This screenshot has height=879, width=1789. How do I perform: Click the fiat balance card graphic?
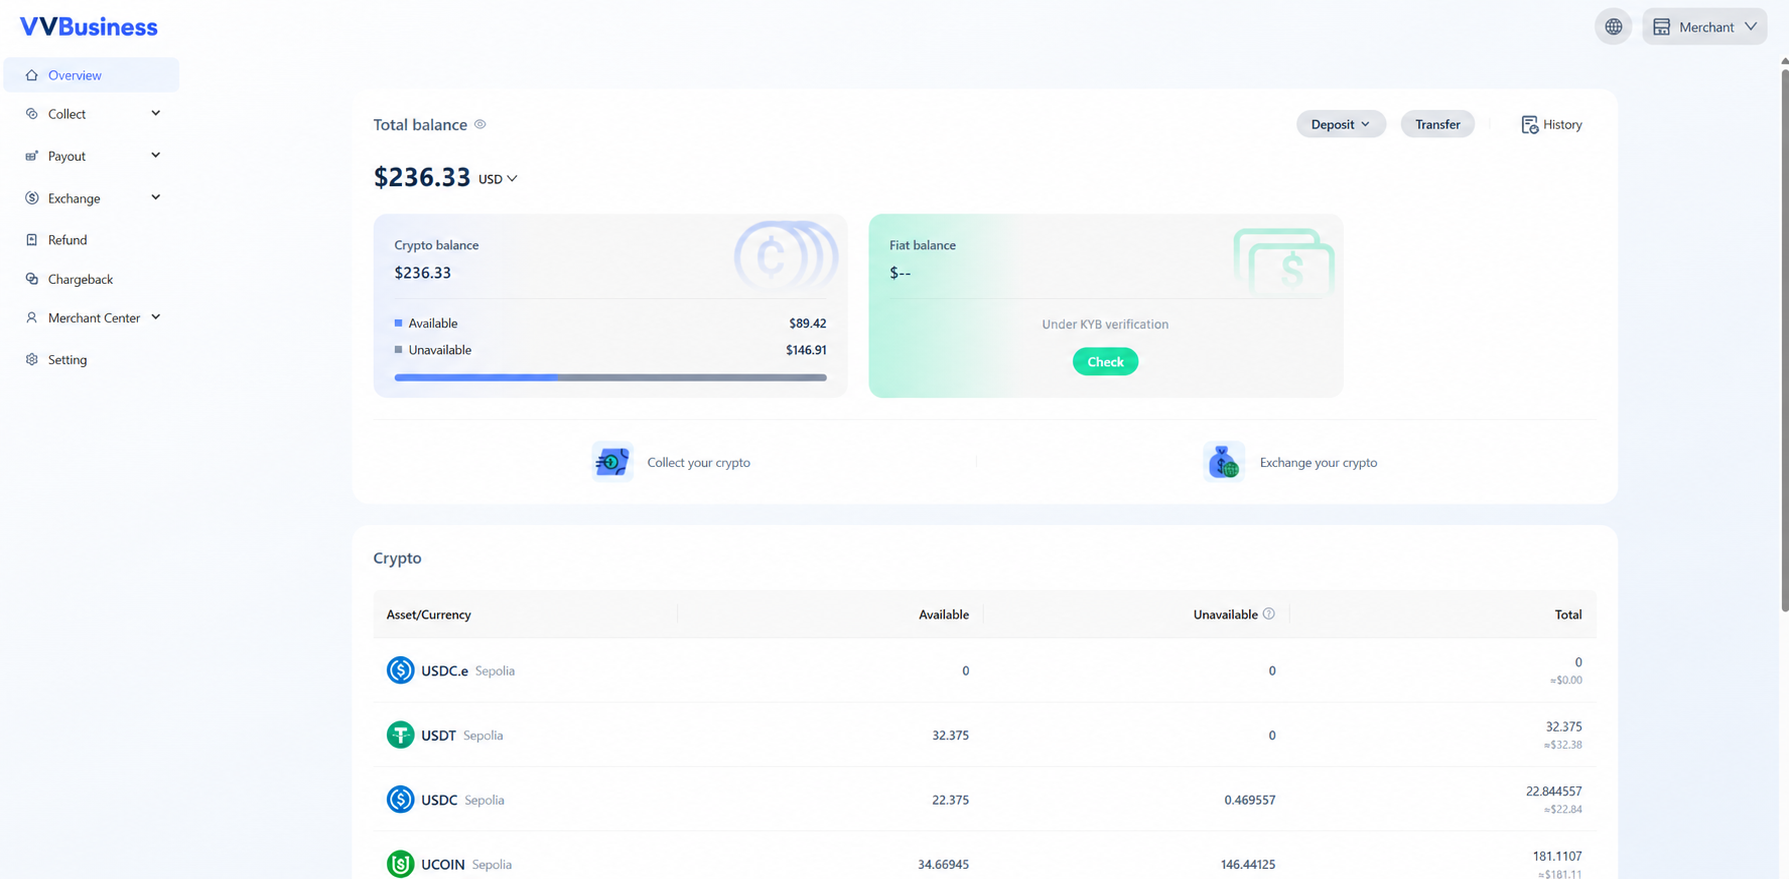point(1284,262)
